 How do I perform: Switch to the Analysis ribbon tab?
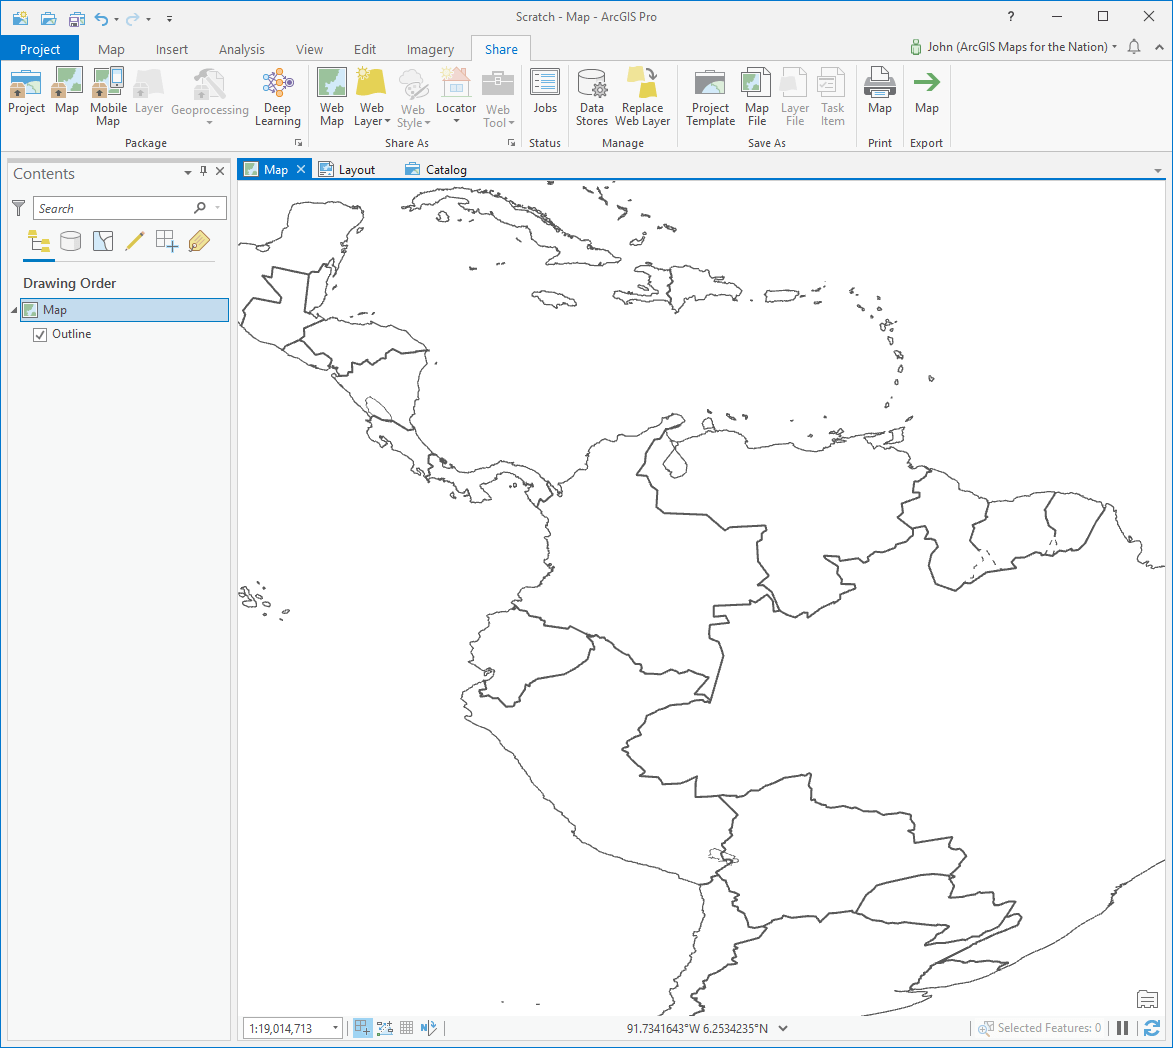point(242,49)
